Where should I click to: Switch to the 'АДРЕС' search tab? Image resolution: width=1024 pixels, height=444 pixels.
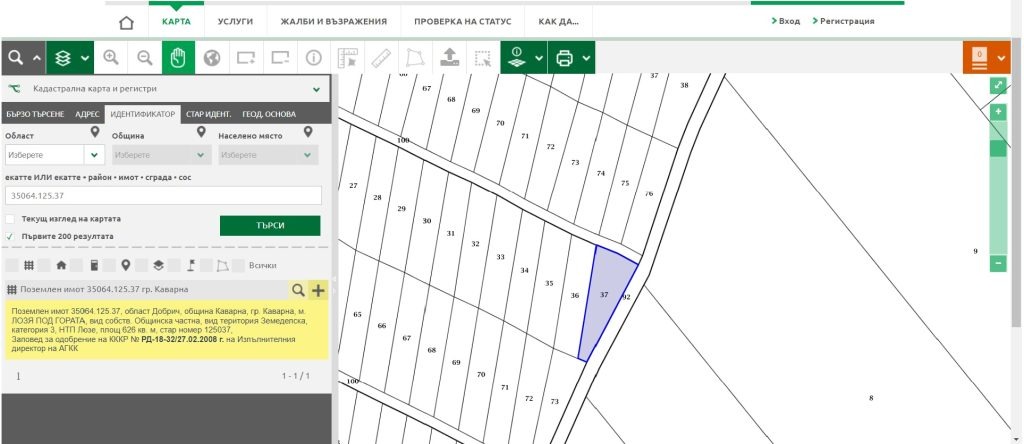tap(87, 114)
